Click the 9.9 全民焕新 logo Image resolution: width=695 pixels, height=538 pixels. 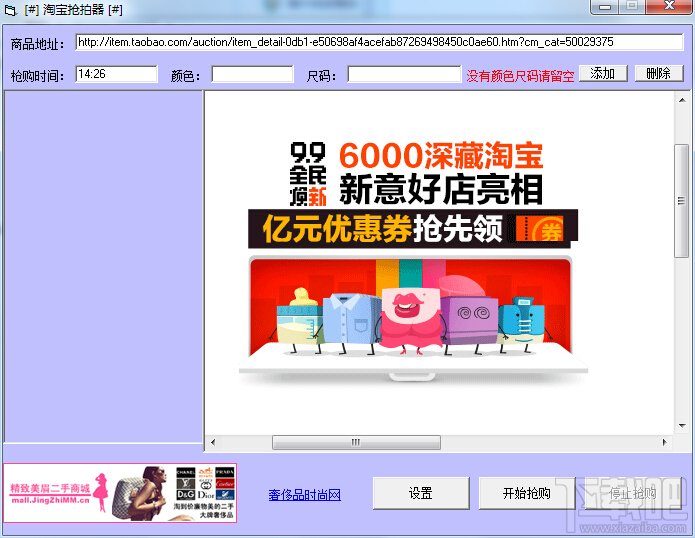pyautogui.click(x=308, y=174)
